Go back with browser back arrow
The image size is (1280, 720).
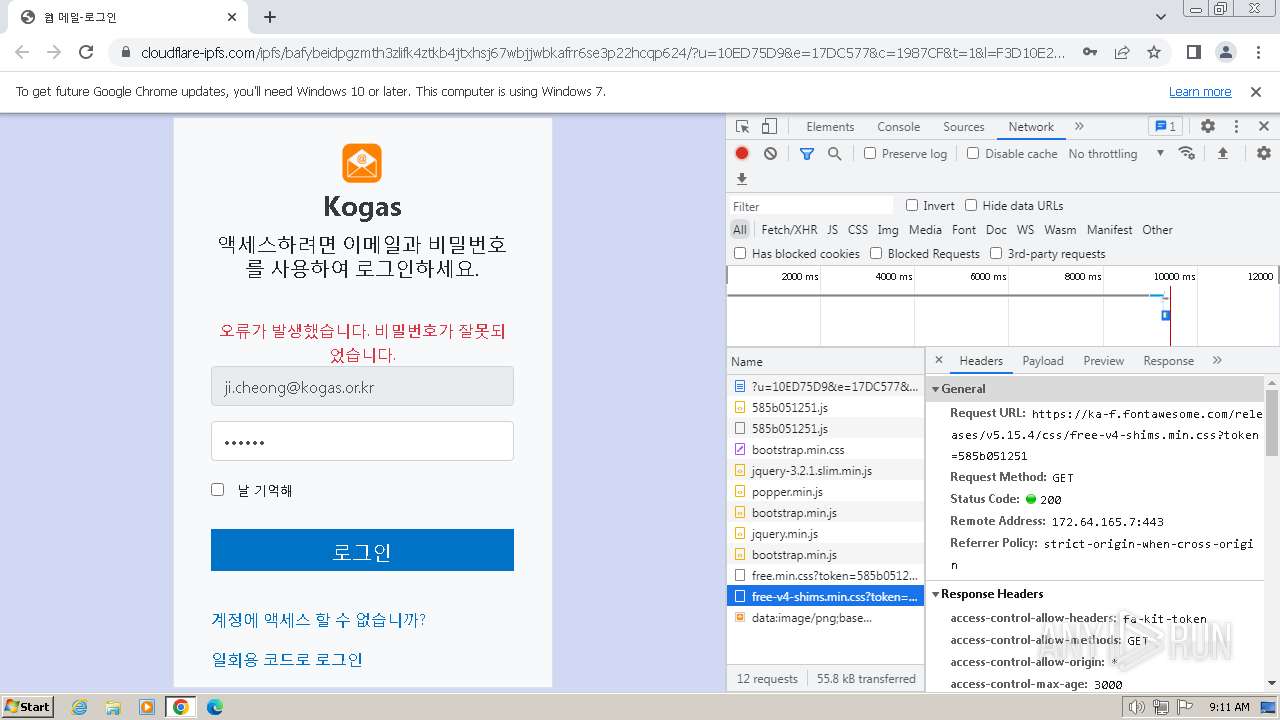coord(22,52)
